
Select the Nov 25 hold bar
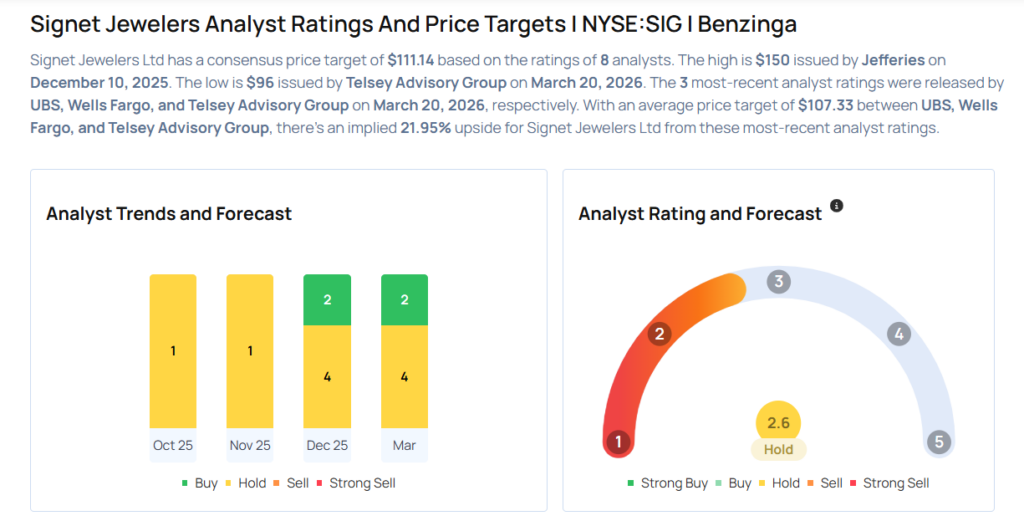click(x=250, y=351)
